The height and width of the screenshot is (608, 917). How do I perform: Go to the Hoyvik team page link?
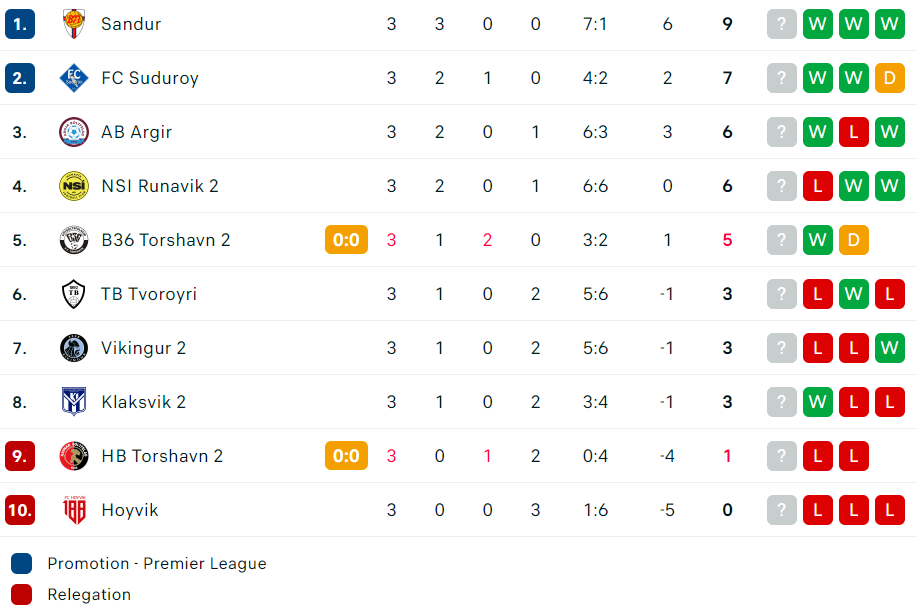(130, 510)
